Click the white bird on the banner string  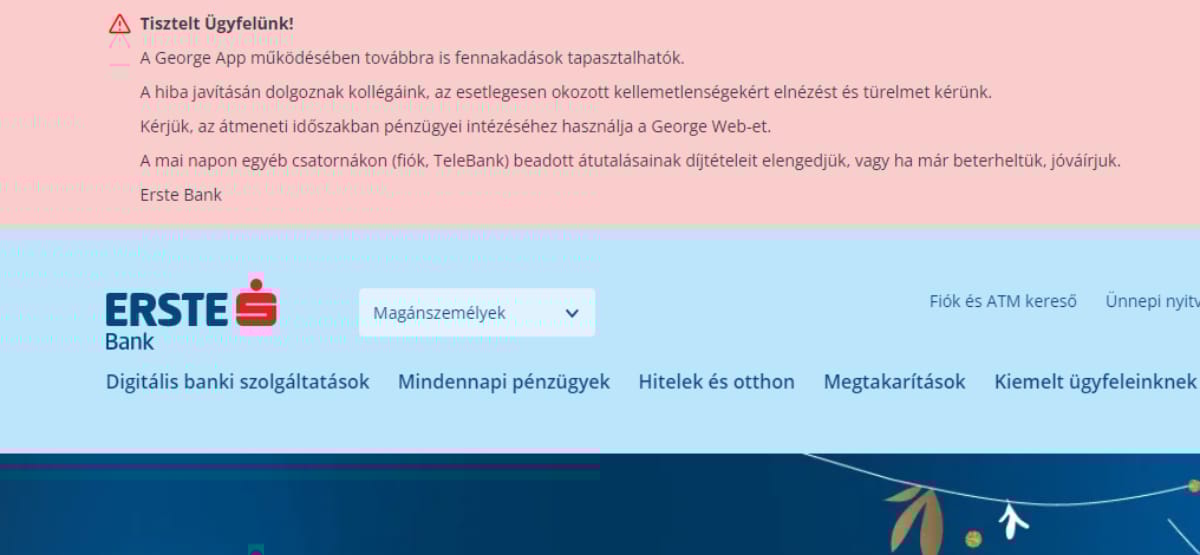pos(1014,520)
